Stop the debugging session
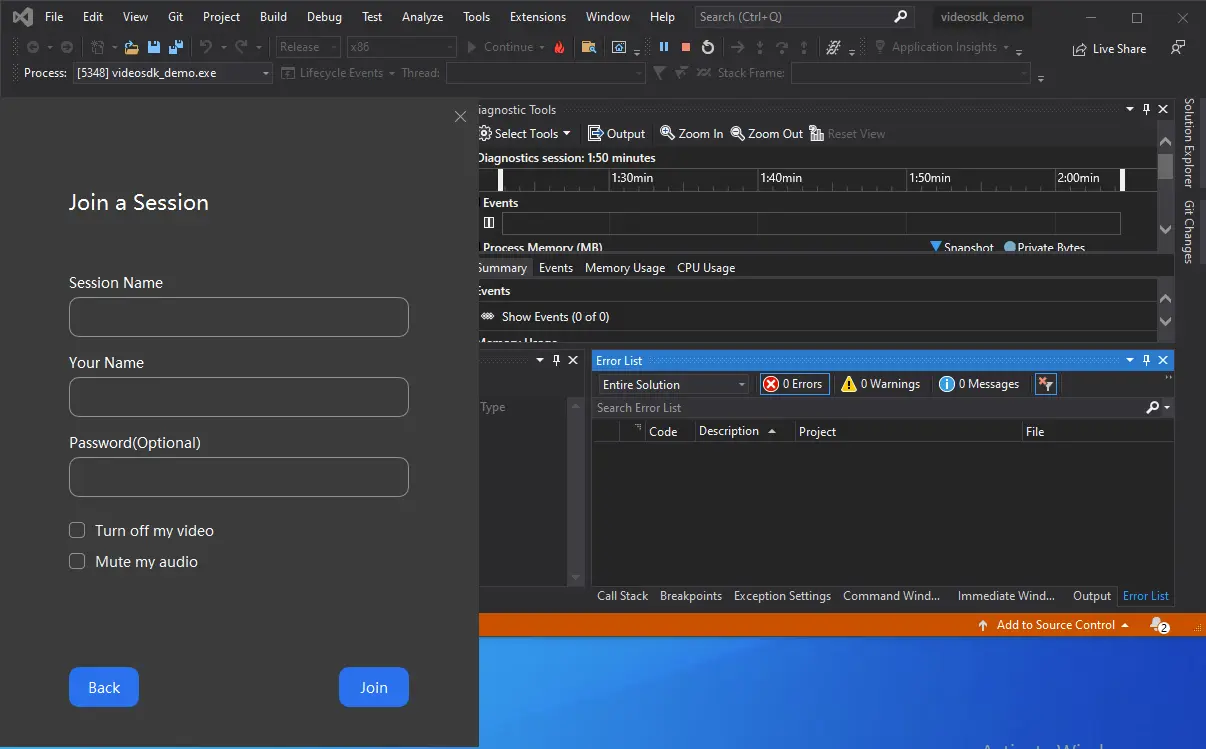This screenshot has width=1206, height=749. coord(686,46)
